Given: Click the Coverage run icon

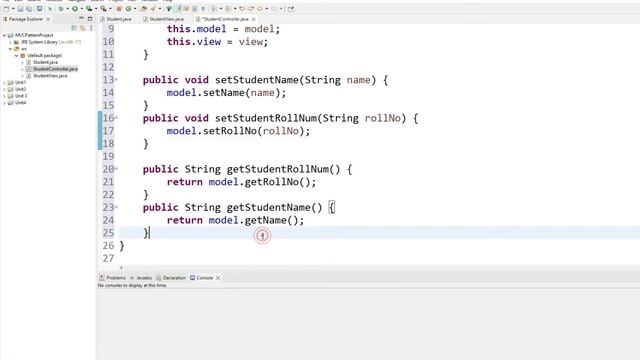Looking at the screenshot, I should pos(89,9).
